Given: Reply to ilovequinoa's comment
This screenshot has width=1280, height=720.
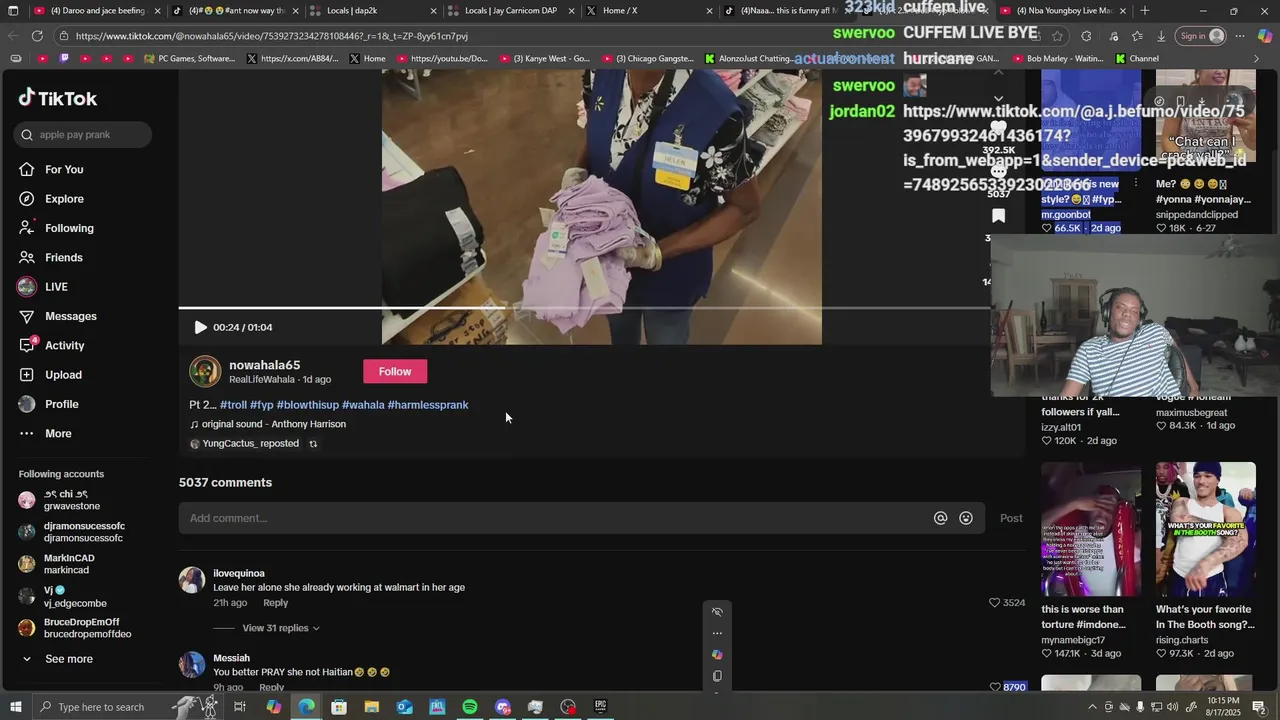Looking at the screenshot, I should [x=275, y=603].
